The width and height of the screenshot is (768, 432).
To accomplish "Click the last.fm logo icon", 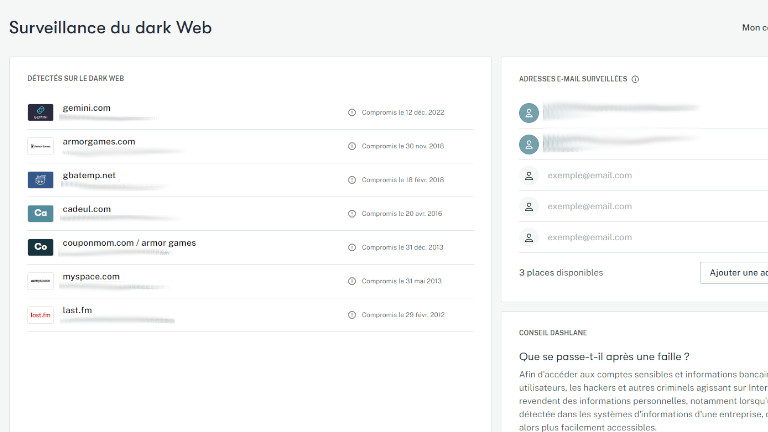I will (x=40, y=315).
